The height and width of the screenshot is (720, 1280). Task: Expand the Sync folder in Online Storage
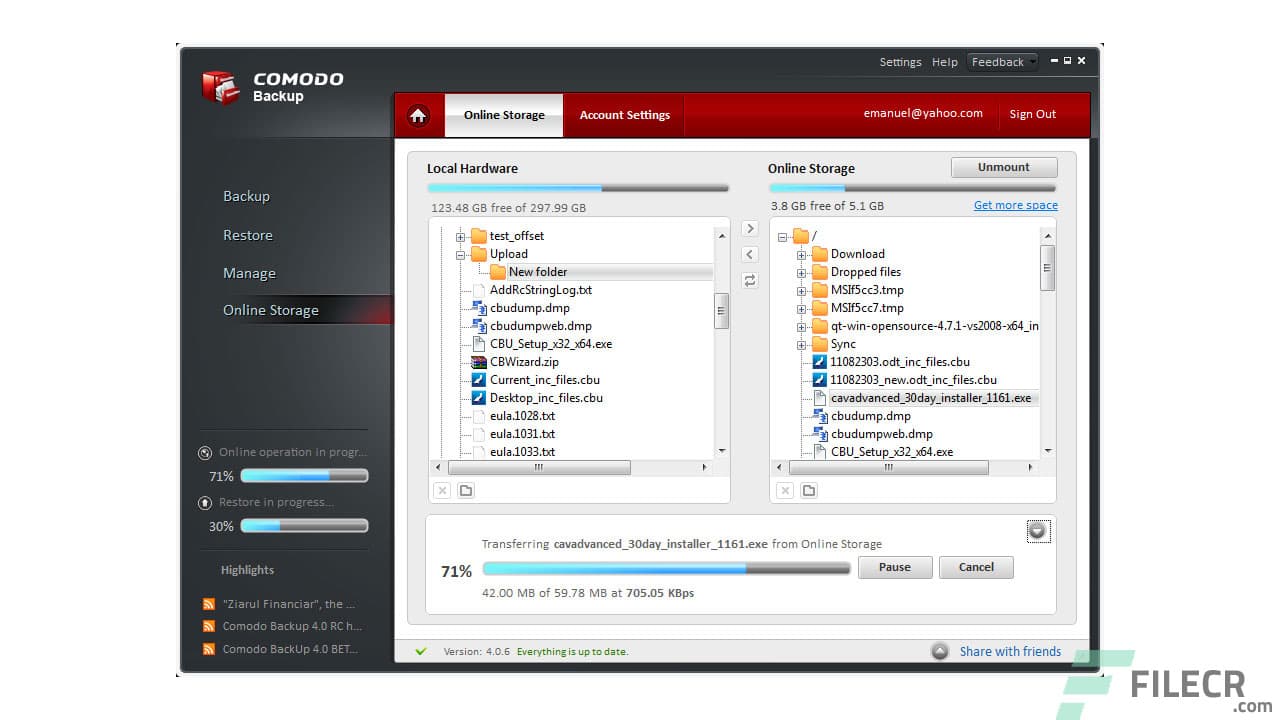801,343
